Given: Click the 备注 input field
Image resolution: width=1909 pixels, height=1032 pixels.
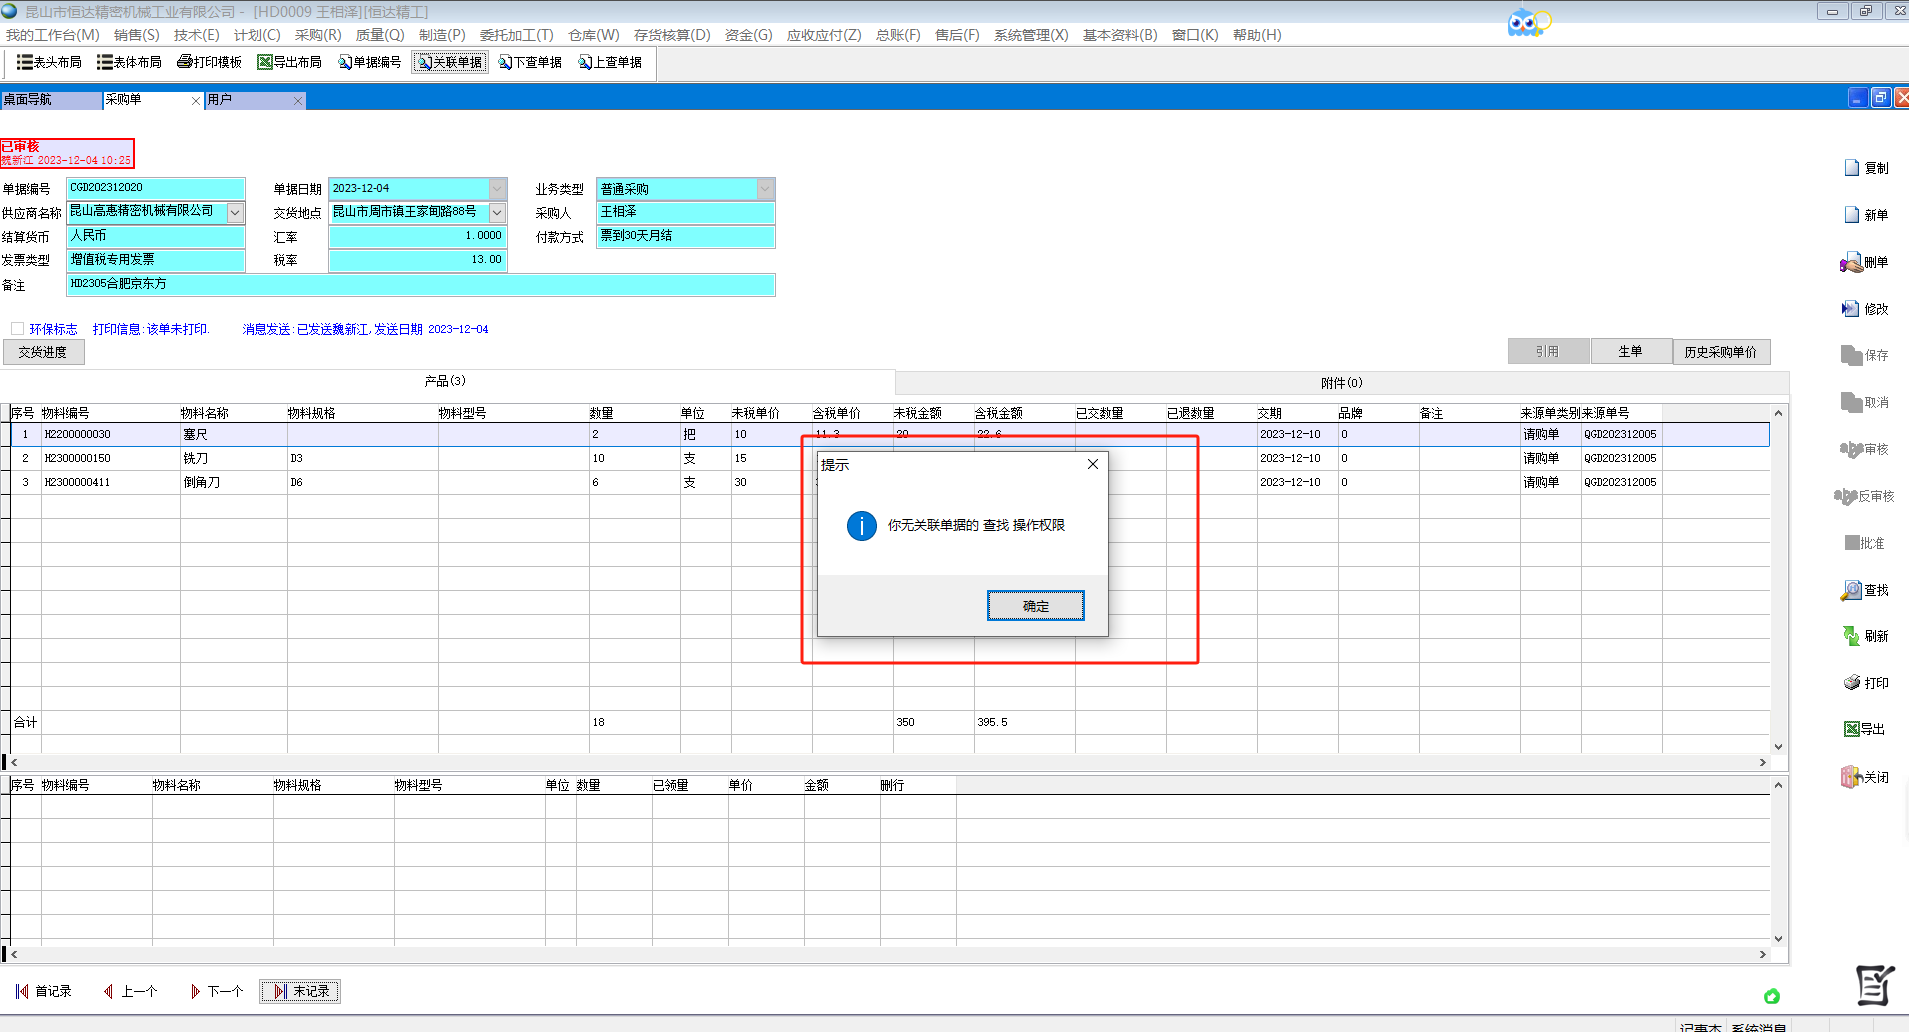Looking at the screenshot, I should coord(420,285).
